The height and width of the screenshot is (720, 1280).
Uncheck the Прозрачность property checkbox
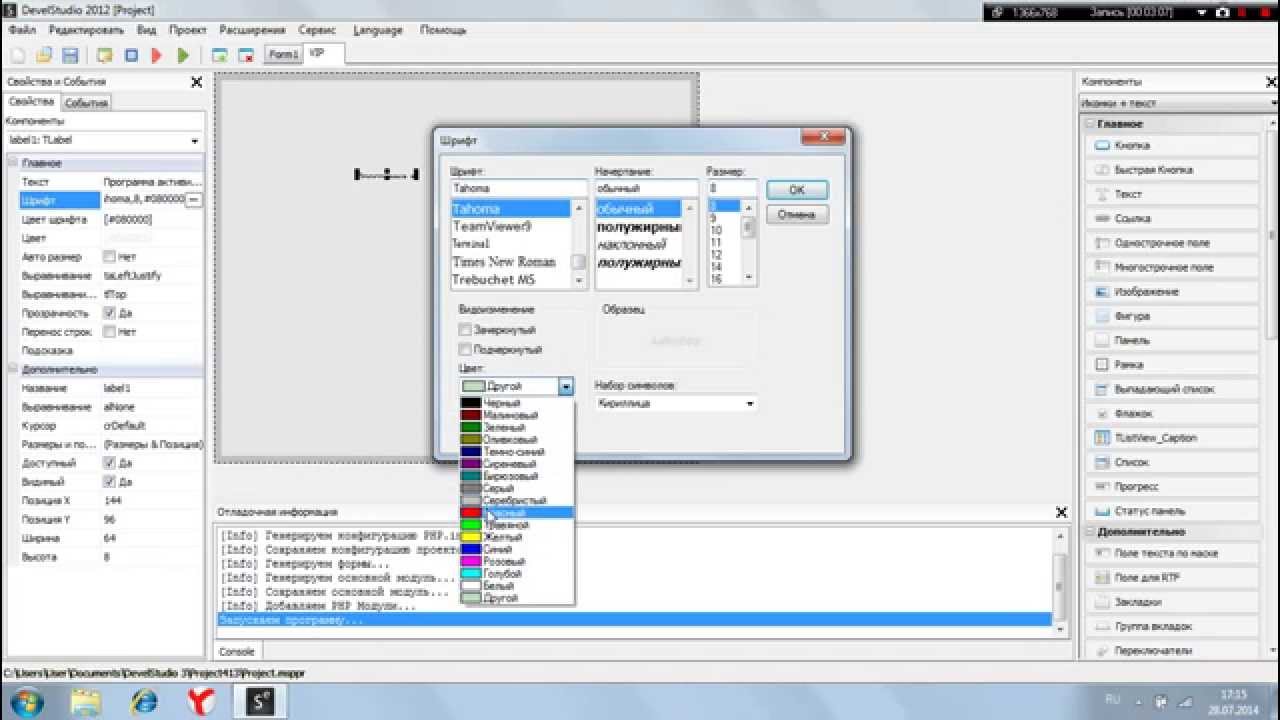[x=110, y=313]
